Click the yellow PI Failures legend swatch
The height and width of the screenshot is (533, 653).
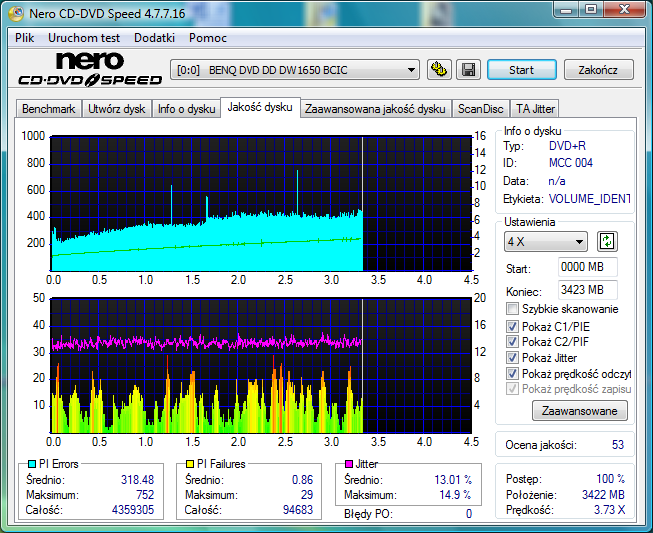(189, 464)
